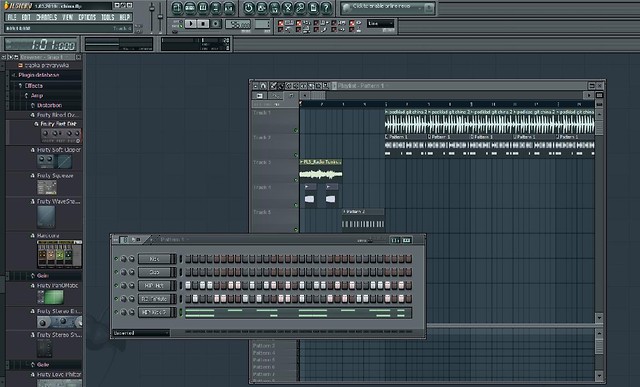Viewport: 640px width, 387px height.
Task: Toggle the red checkbox beside the eye icon
Action: click(352, 23)
